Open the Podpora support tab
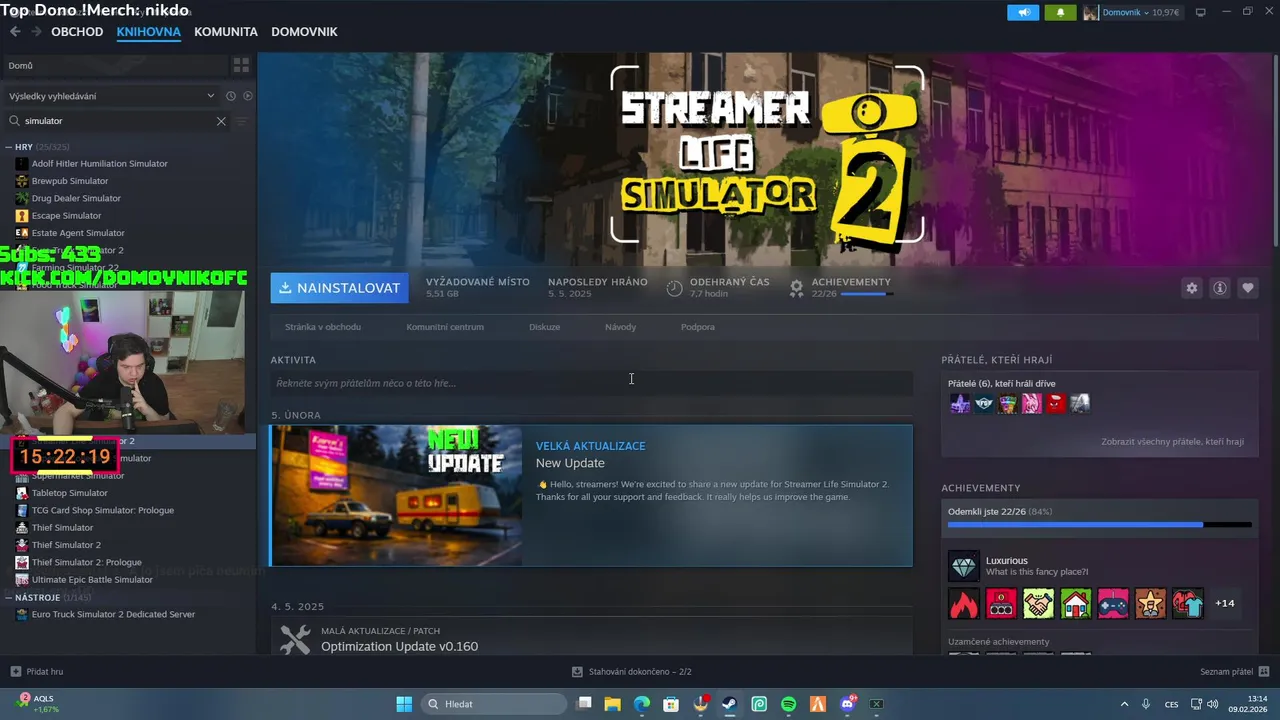The image size is (1280, 720). (x=698, y=327)
